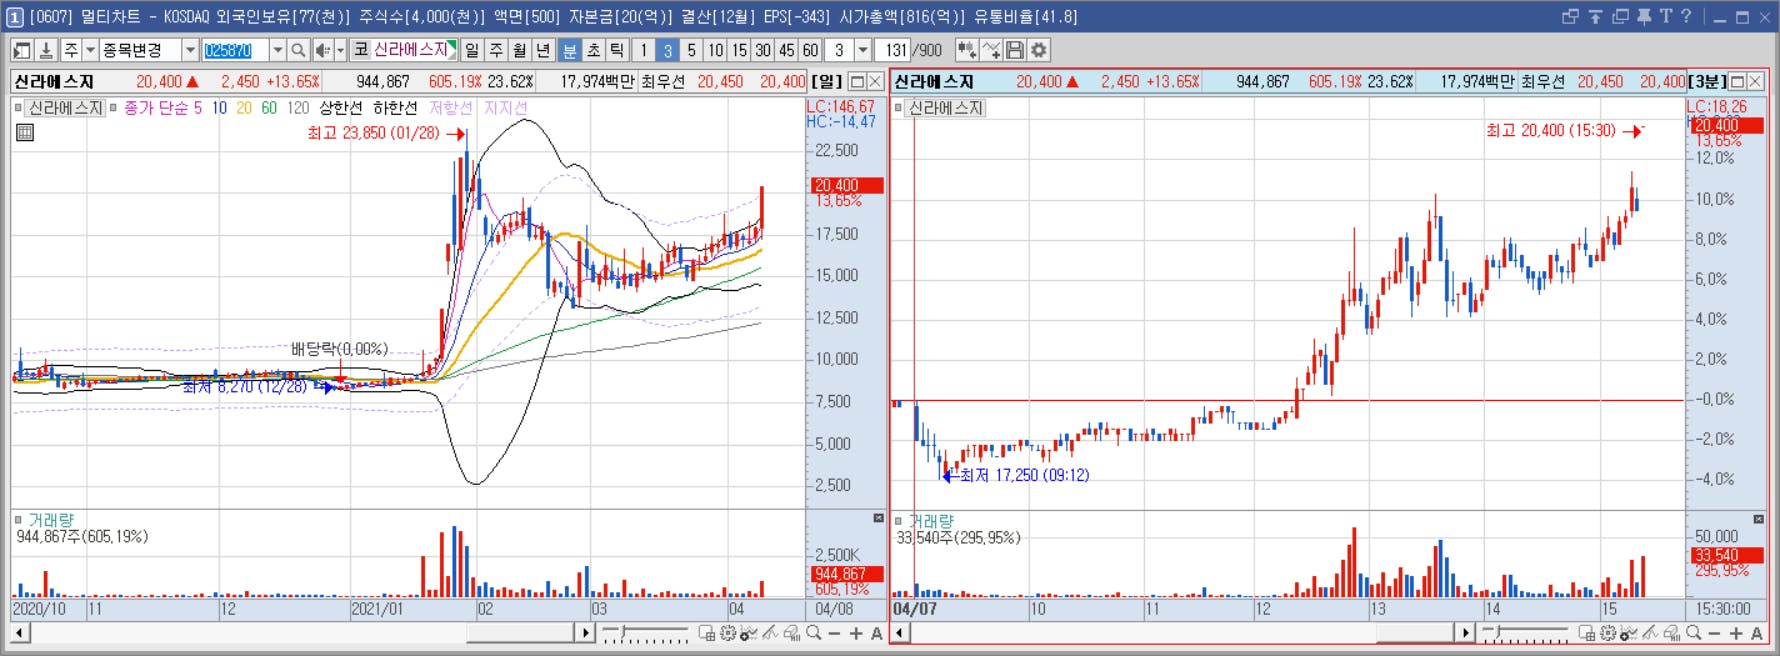Click the 코 market button before stock name
The height and width of the screenshot is (656, 1780).
pos(361,50)
